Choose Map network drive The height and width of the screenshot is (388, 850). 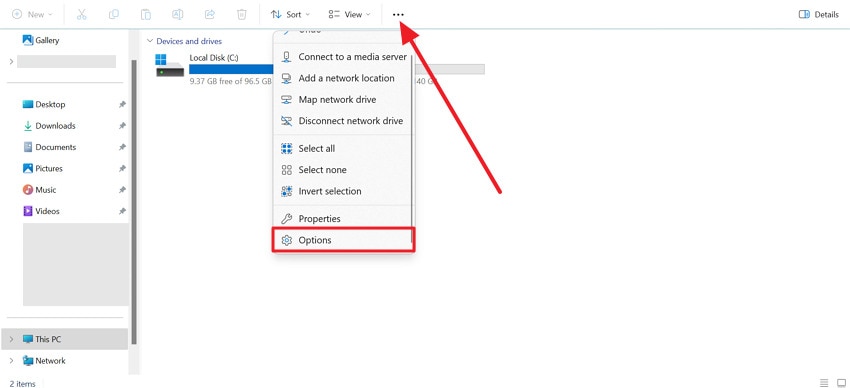(x=344, y=100)
